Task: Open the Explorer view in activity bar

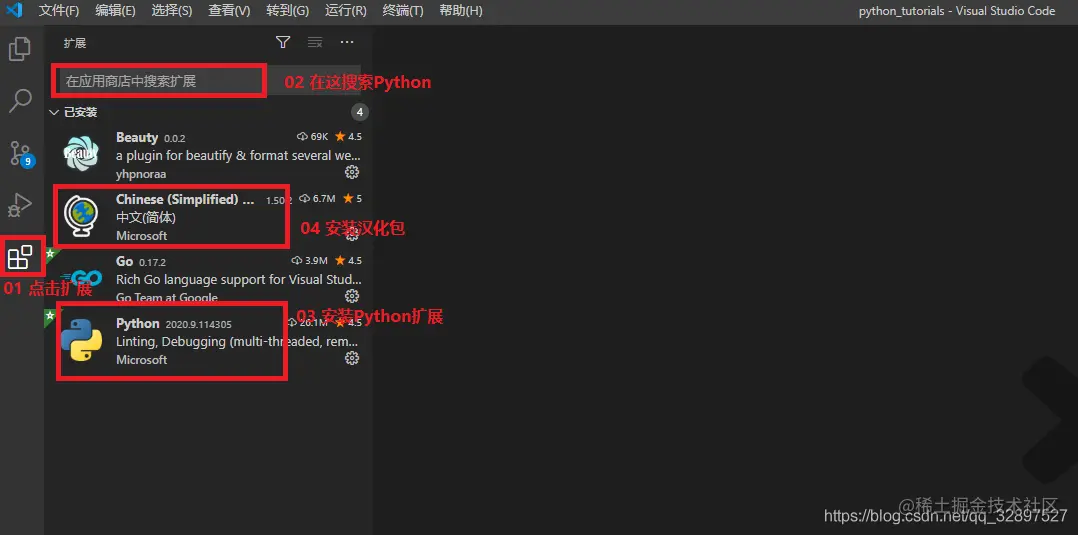Action: click(19, 49)
